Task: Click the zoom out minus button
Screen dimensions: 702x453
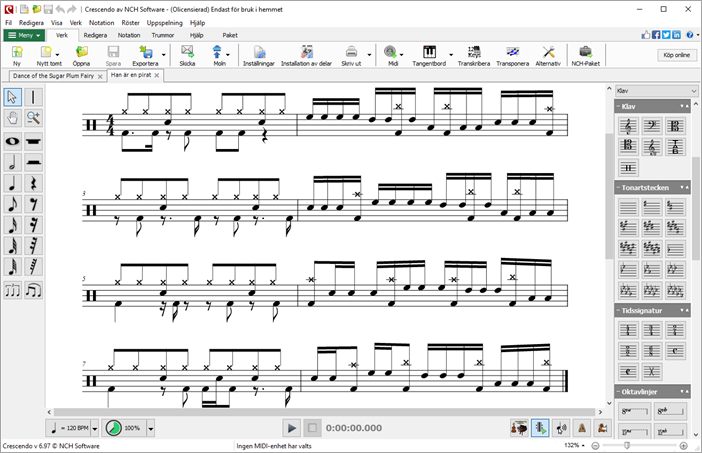Action: click(x=595, y=445)
